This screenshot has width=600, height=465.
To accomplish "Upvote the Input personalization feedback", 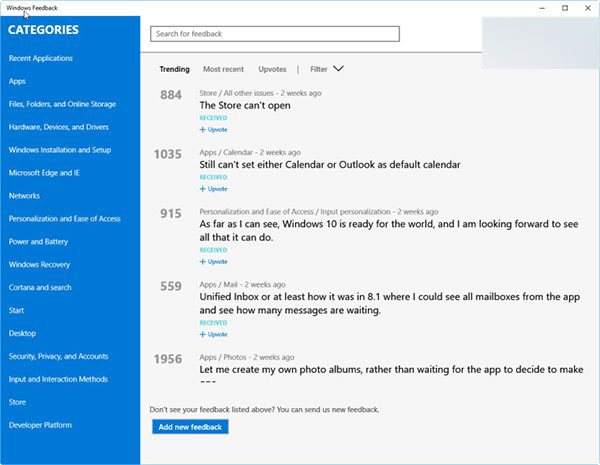I will [x=214, y=261].
